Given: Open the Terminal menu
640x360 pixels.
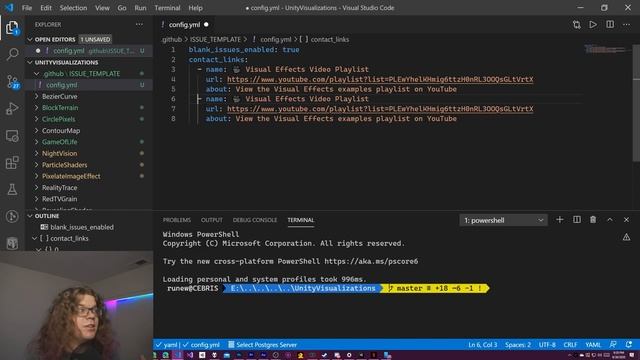Looking at the screenshot, I should [167, 8].
